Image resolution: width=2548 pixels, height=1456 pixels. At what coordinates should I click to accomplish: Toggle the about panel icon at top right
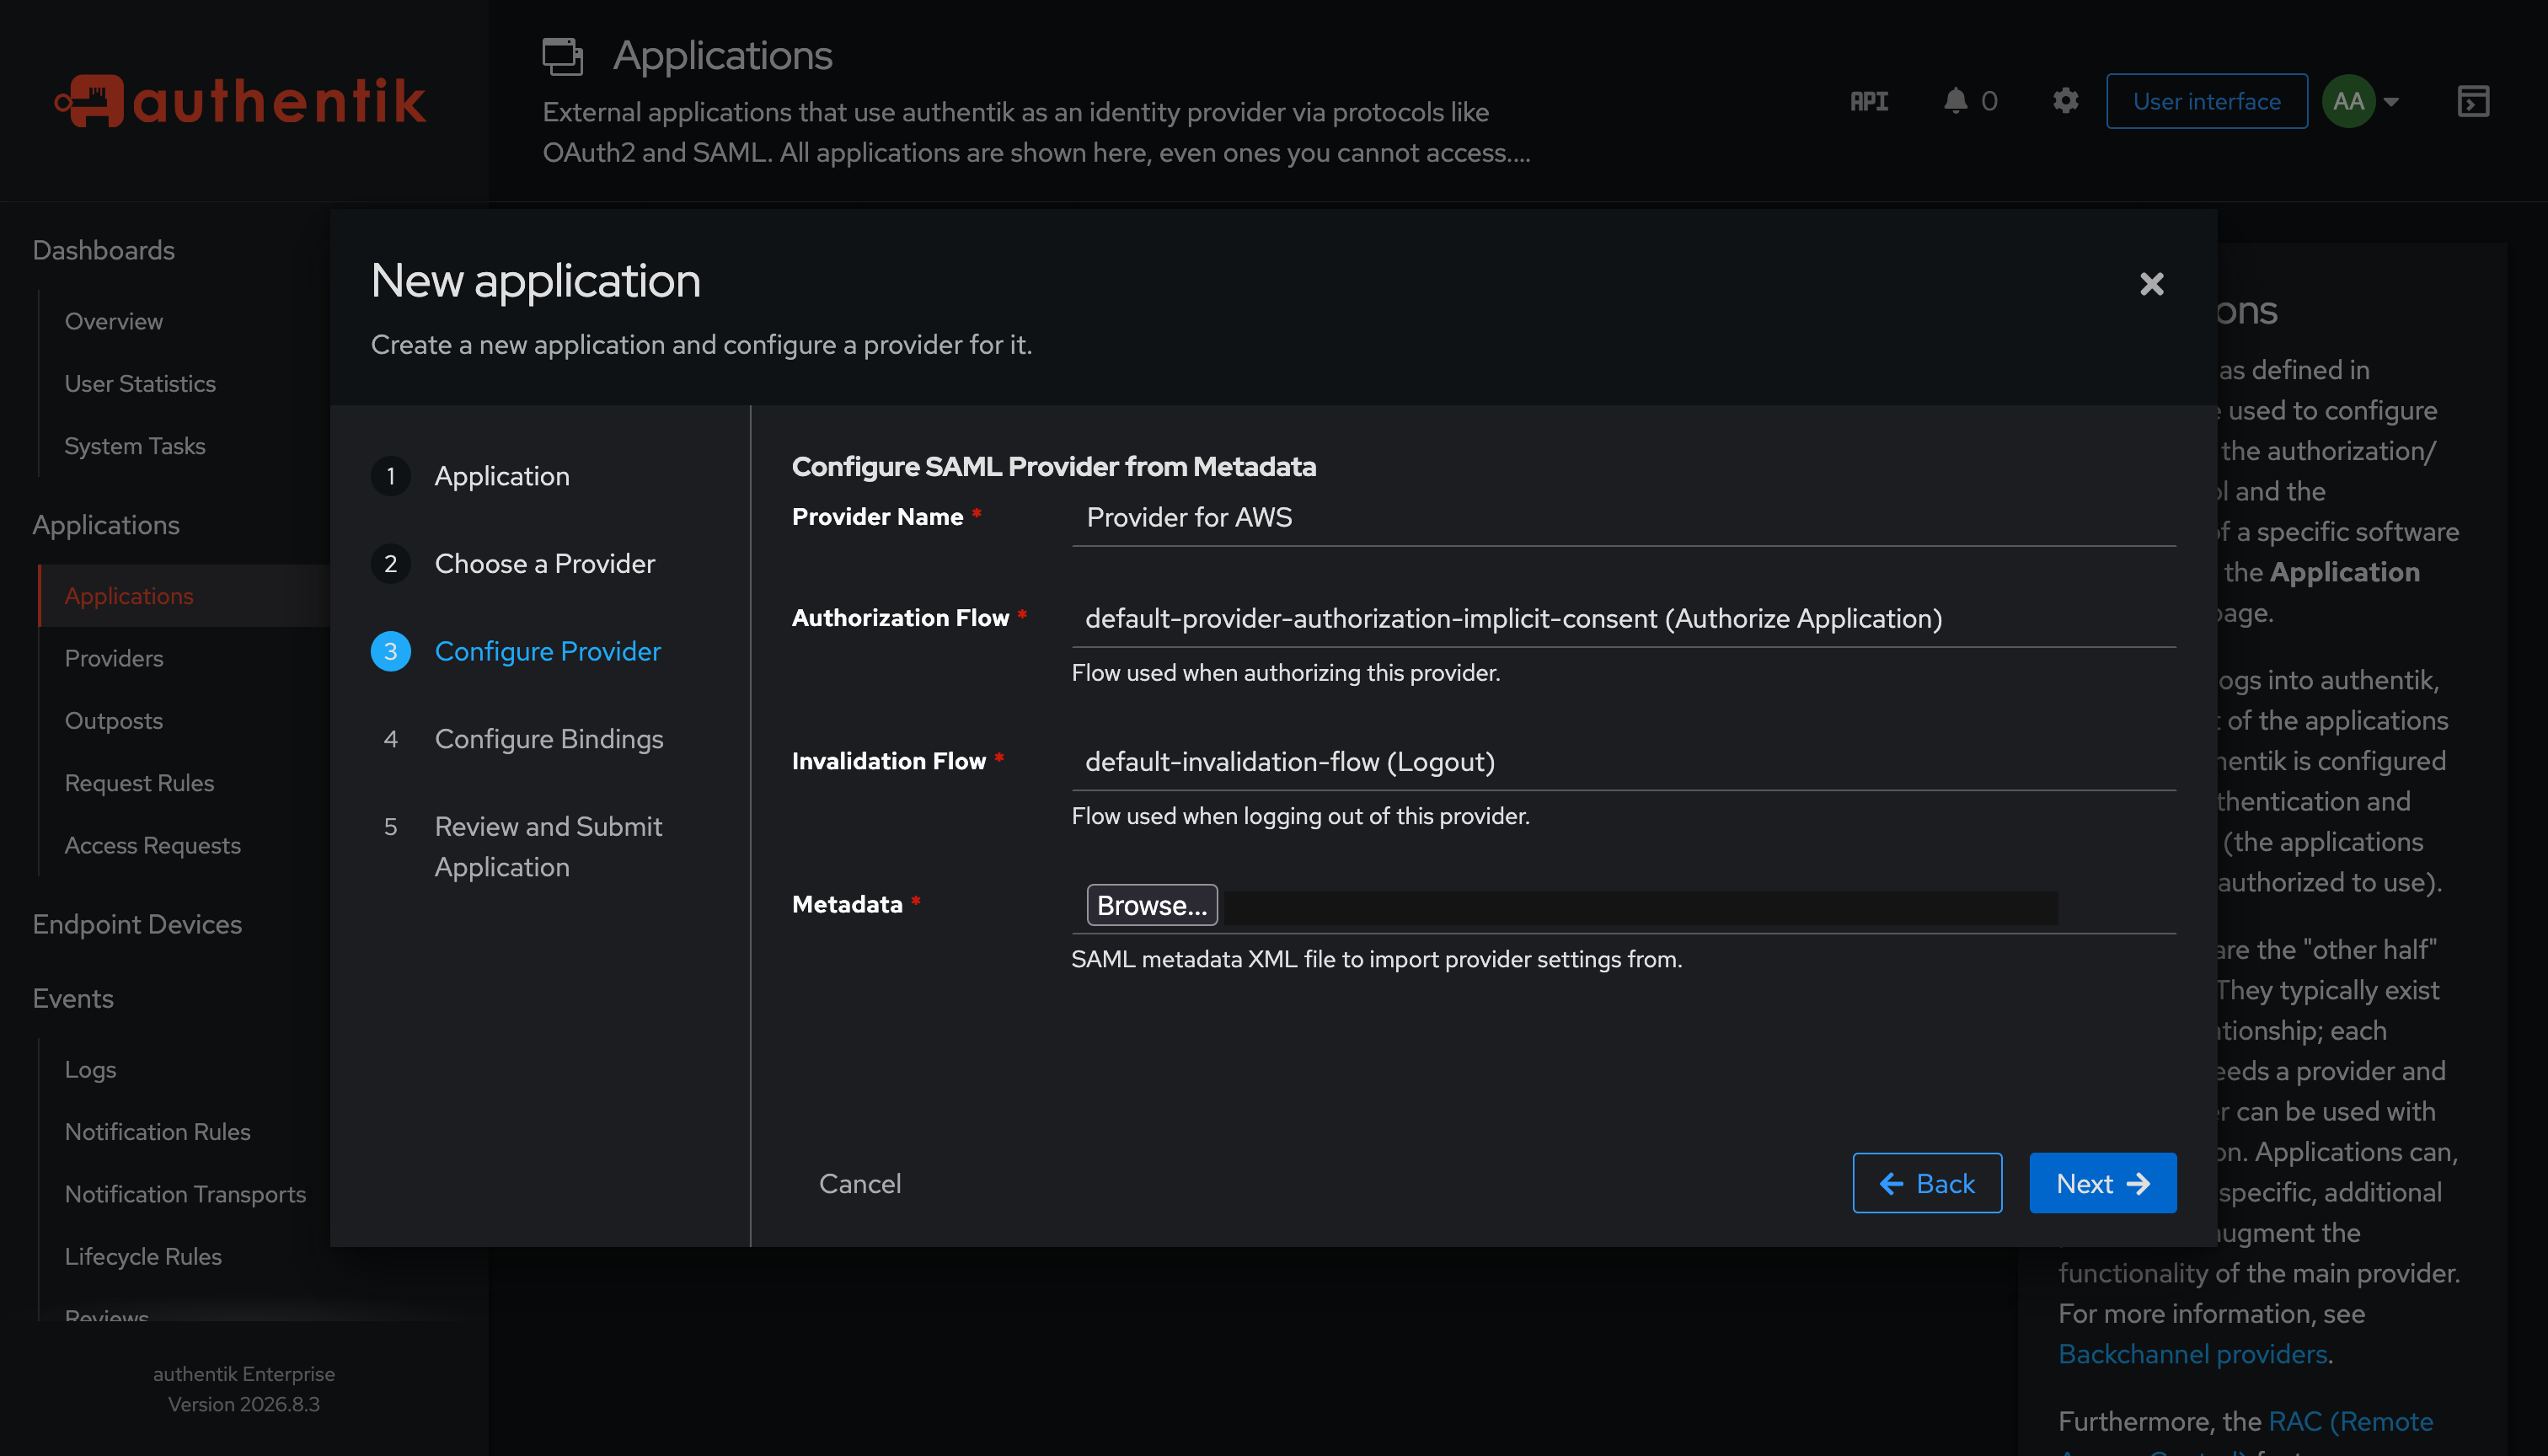pyautogui.click(x=2473, y=101)
